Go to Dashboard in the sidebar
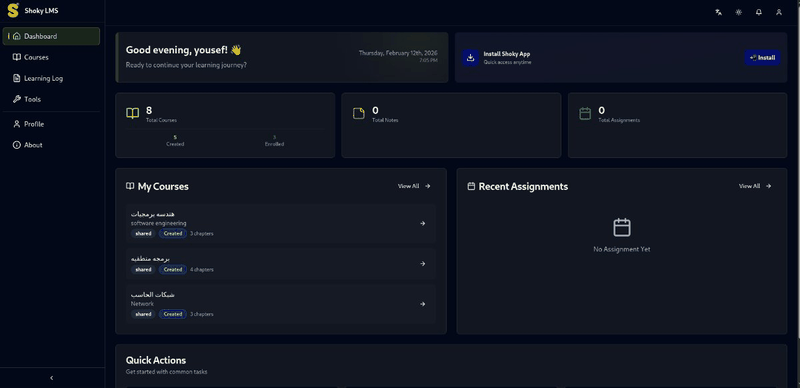 51,36
